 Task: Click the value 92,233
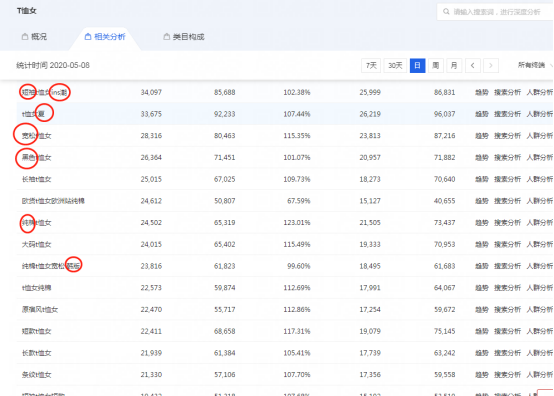coord(224,114)
